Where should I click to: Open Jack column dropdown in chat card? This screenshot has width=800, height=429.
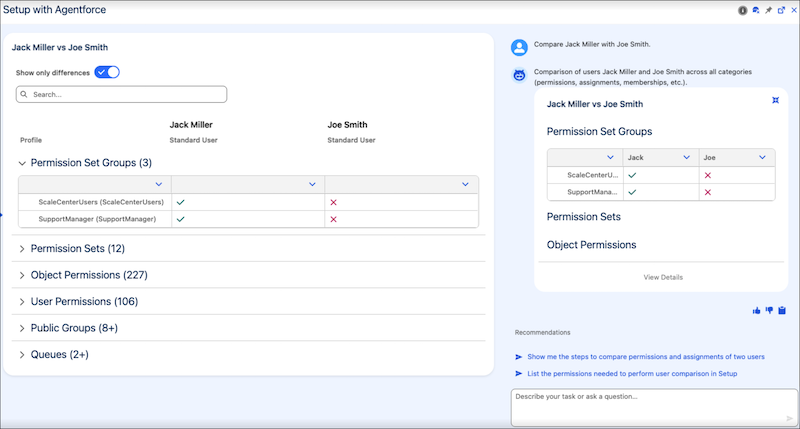point(687,158)
